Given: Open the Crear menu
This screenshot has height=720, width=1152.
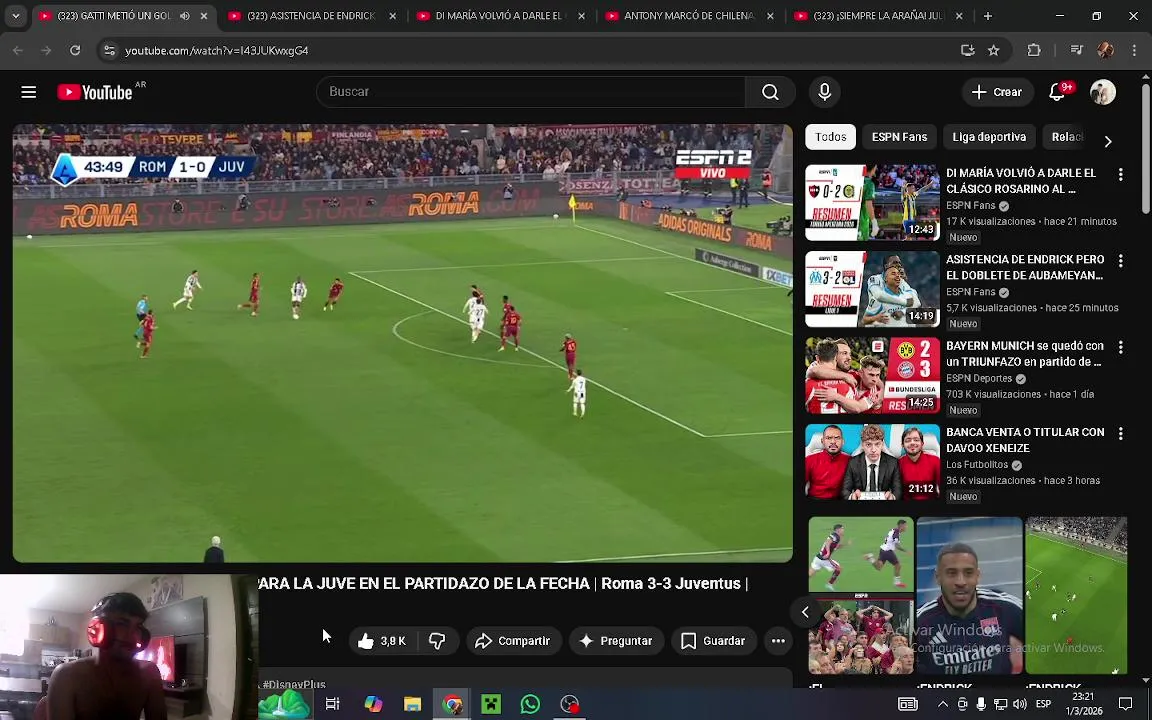Looking at the screenshot, I should [x=997, y=92].
